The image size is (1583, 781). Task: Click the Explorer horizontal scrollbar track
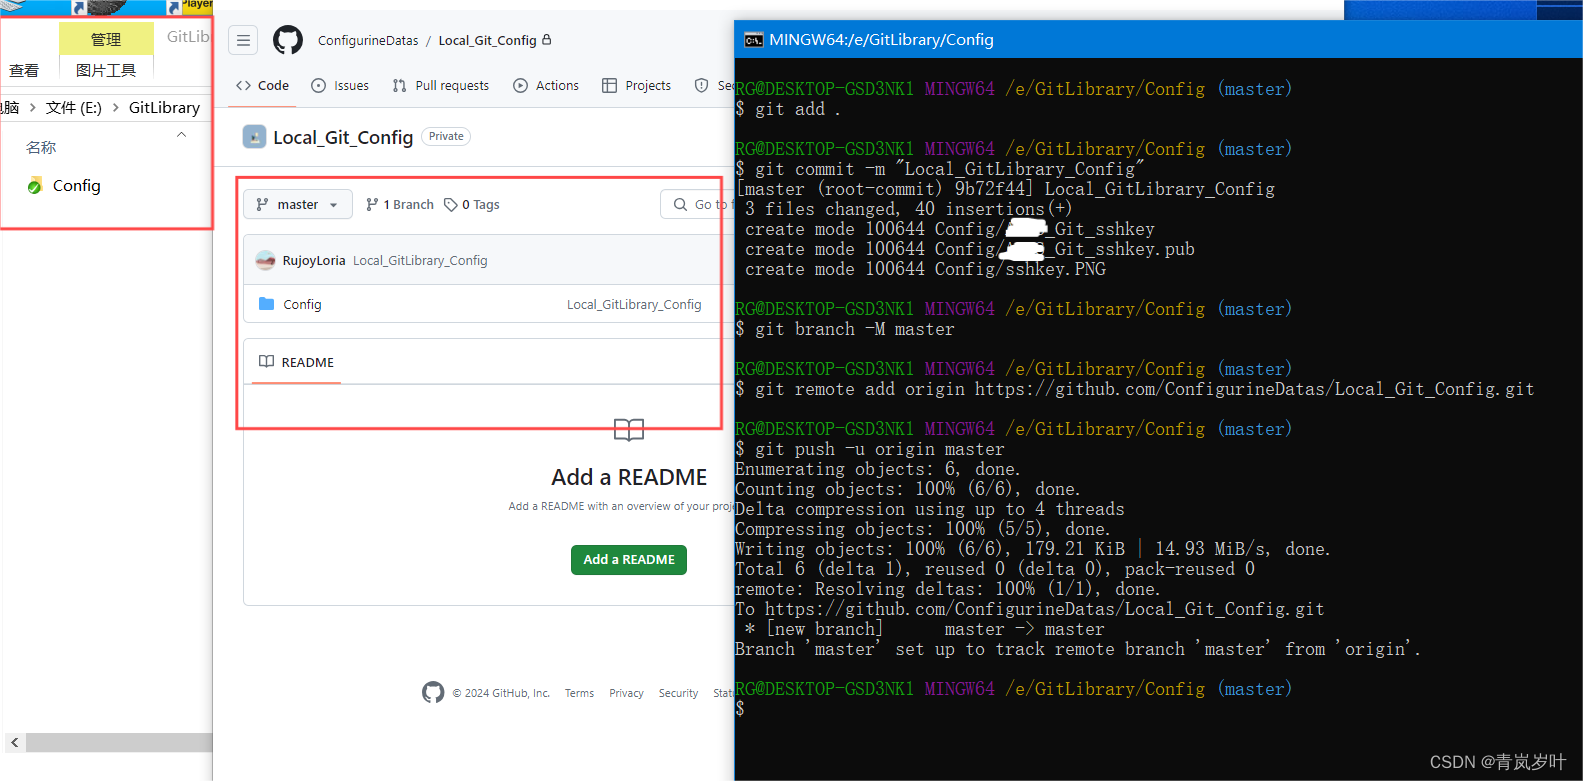tap(119, 742)
